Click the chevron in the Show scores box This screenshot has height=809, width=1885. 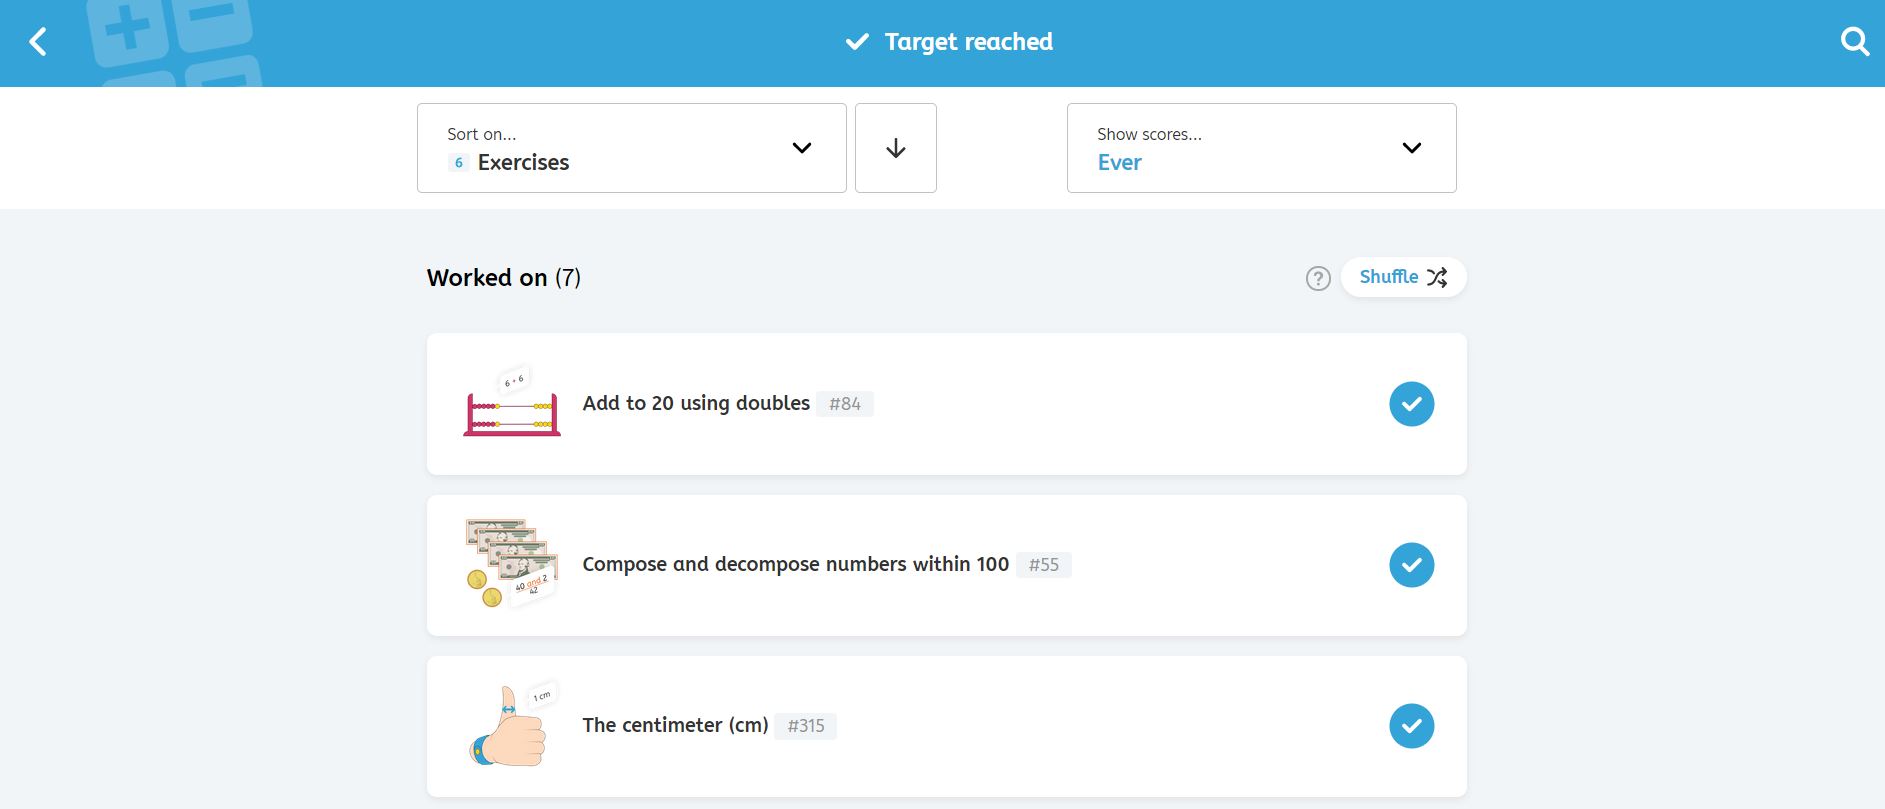click(1411, 148)
